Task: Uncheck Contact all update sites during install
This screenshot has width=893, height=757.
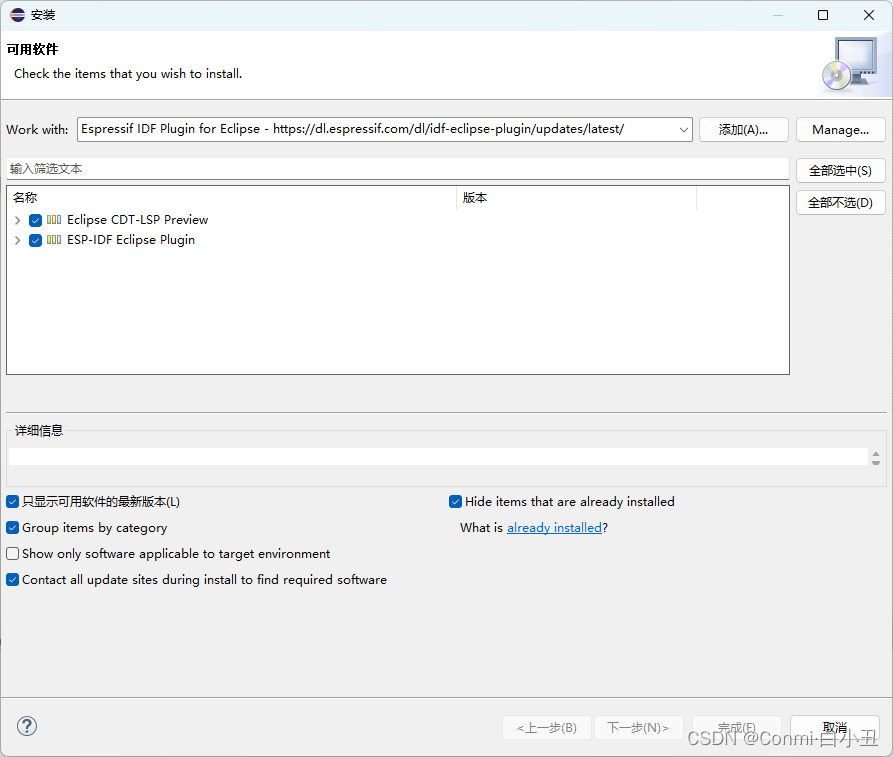Action: coord(11,579)
